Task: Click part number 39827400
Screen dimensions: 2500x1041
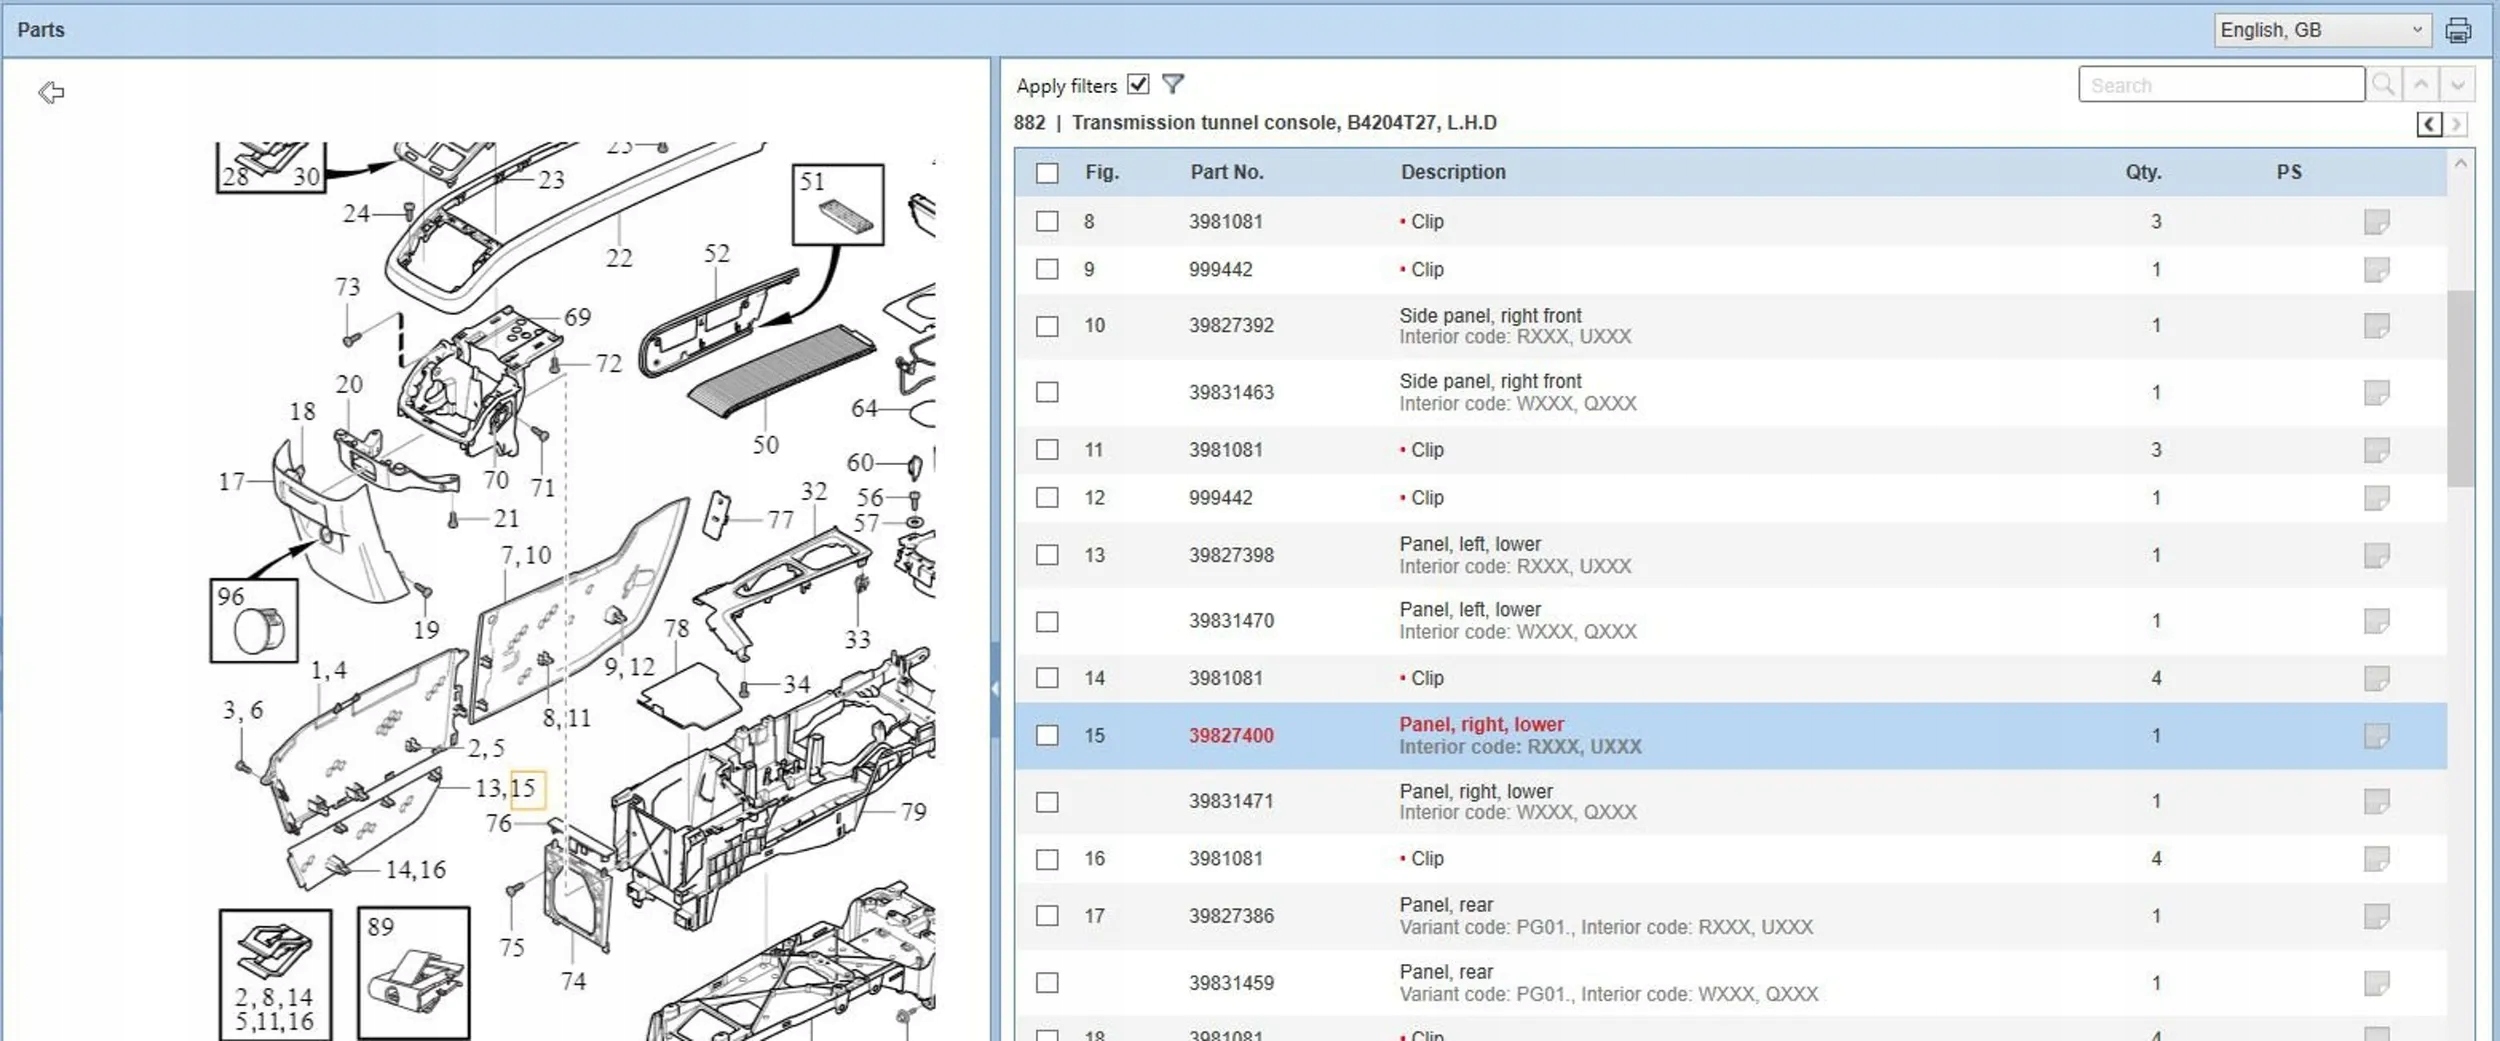Action: tap(1231, 736)
